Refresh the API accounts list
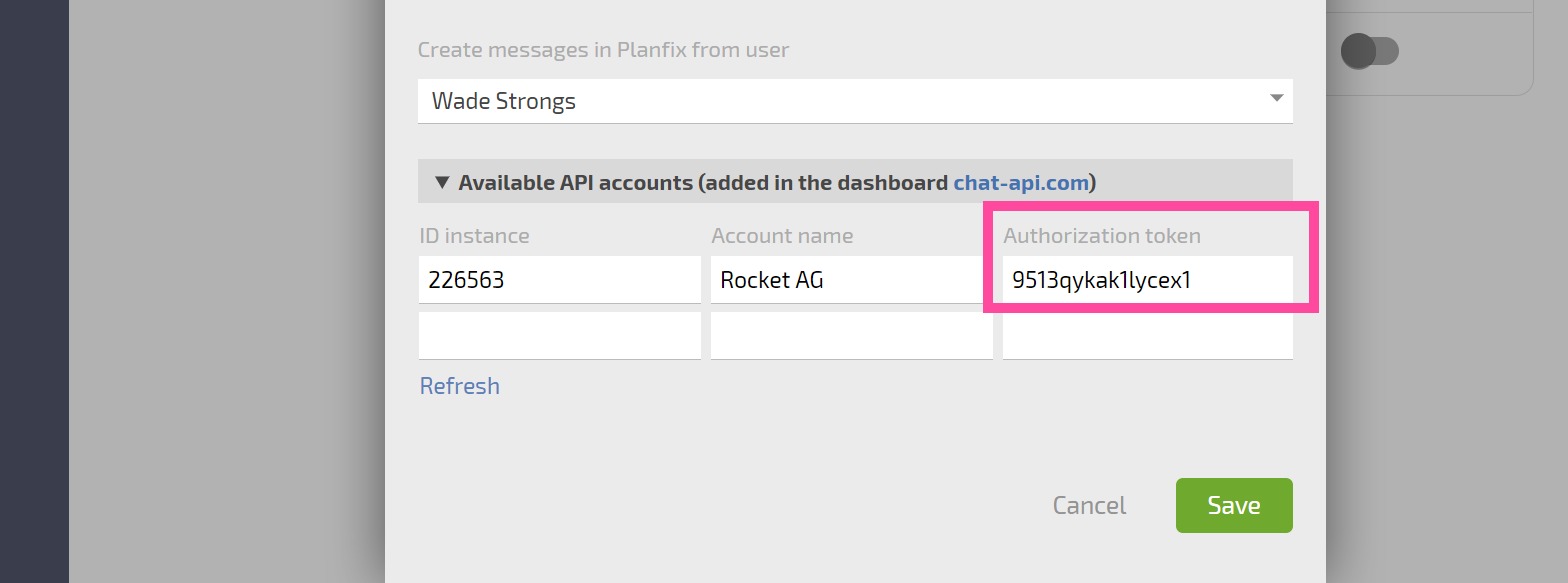The image size is (1568, 583). point(459,386)
